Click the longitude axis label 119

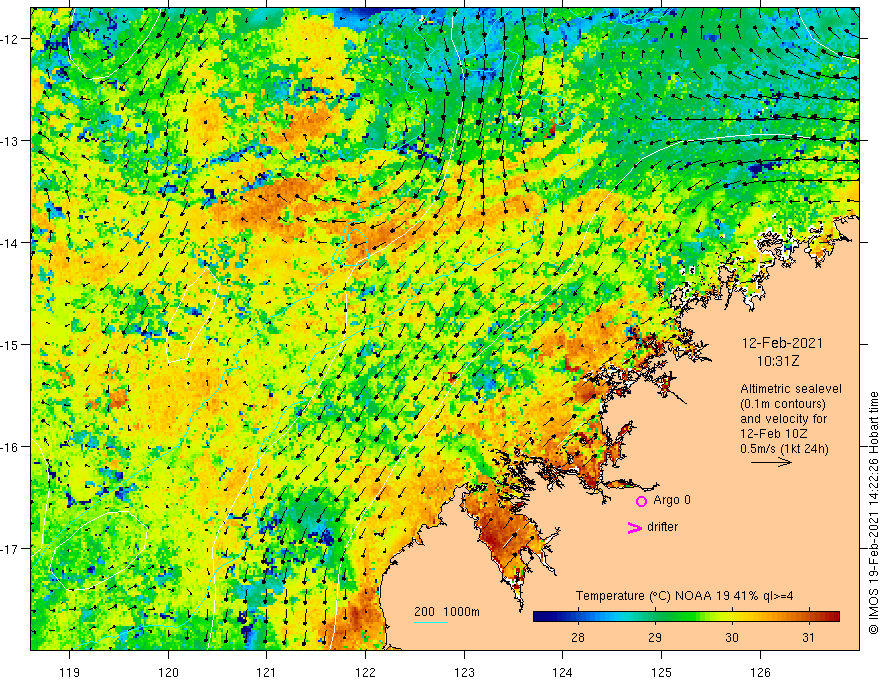point(70,672)
